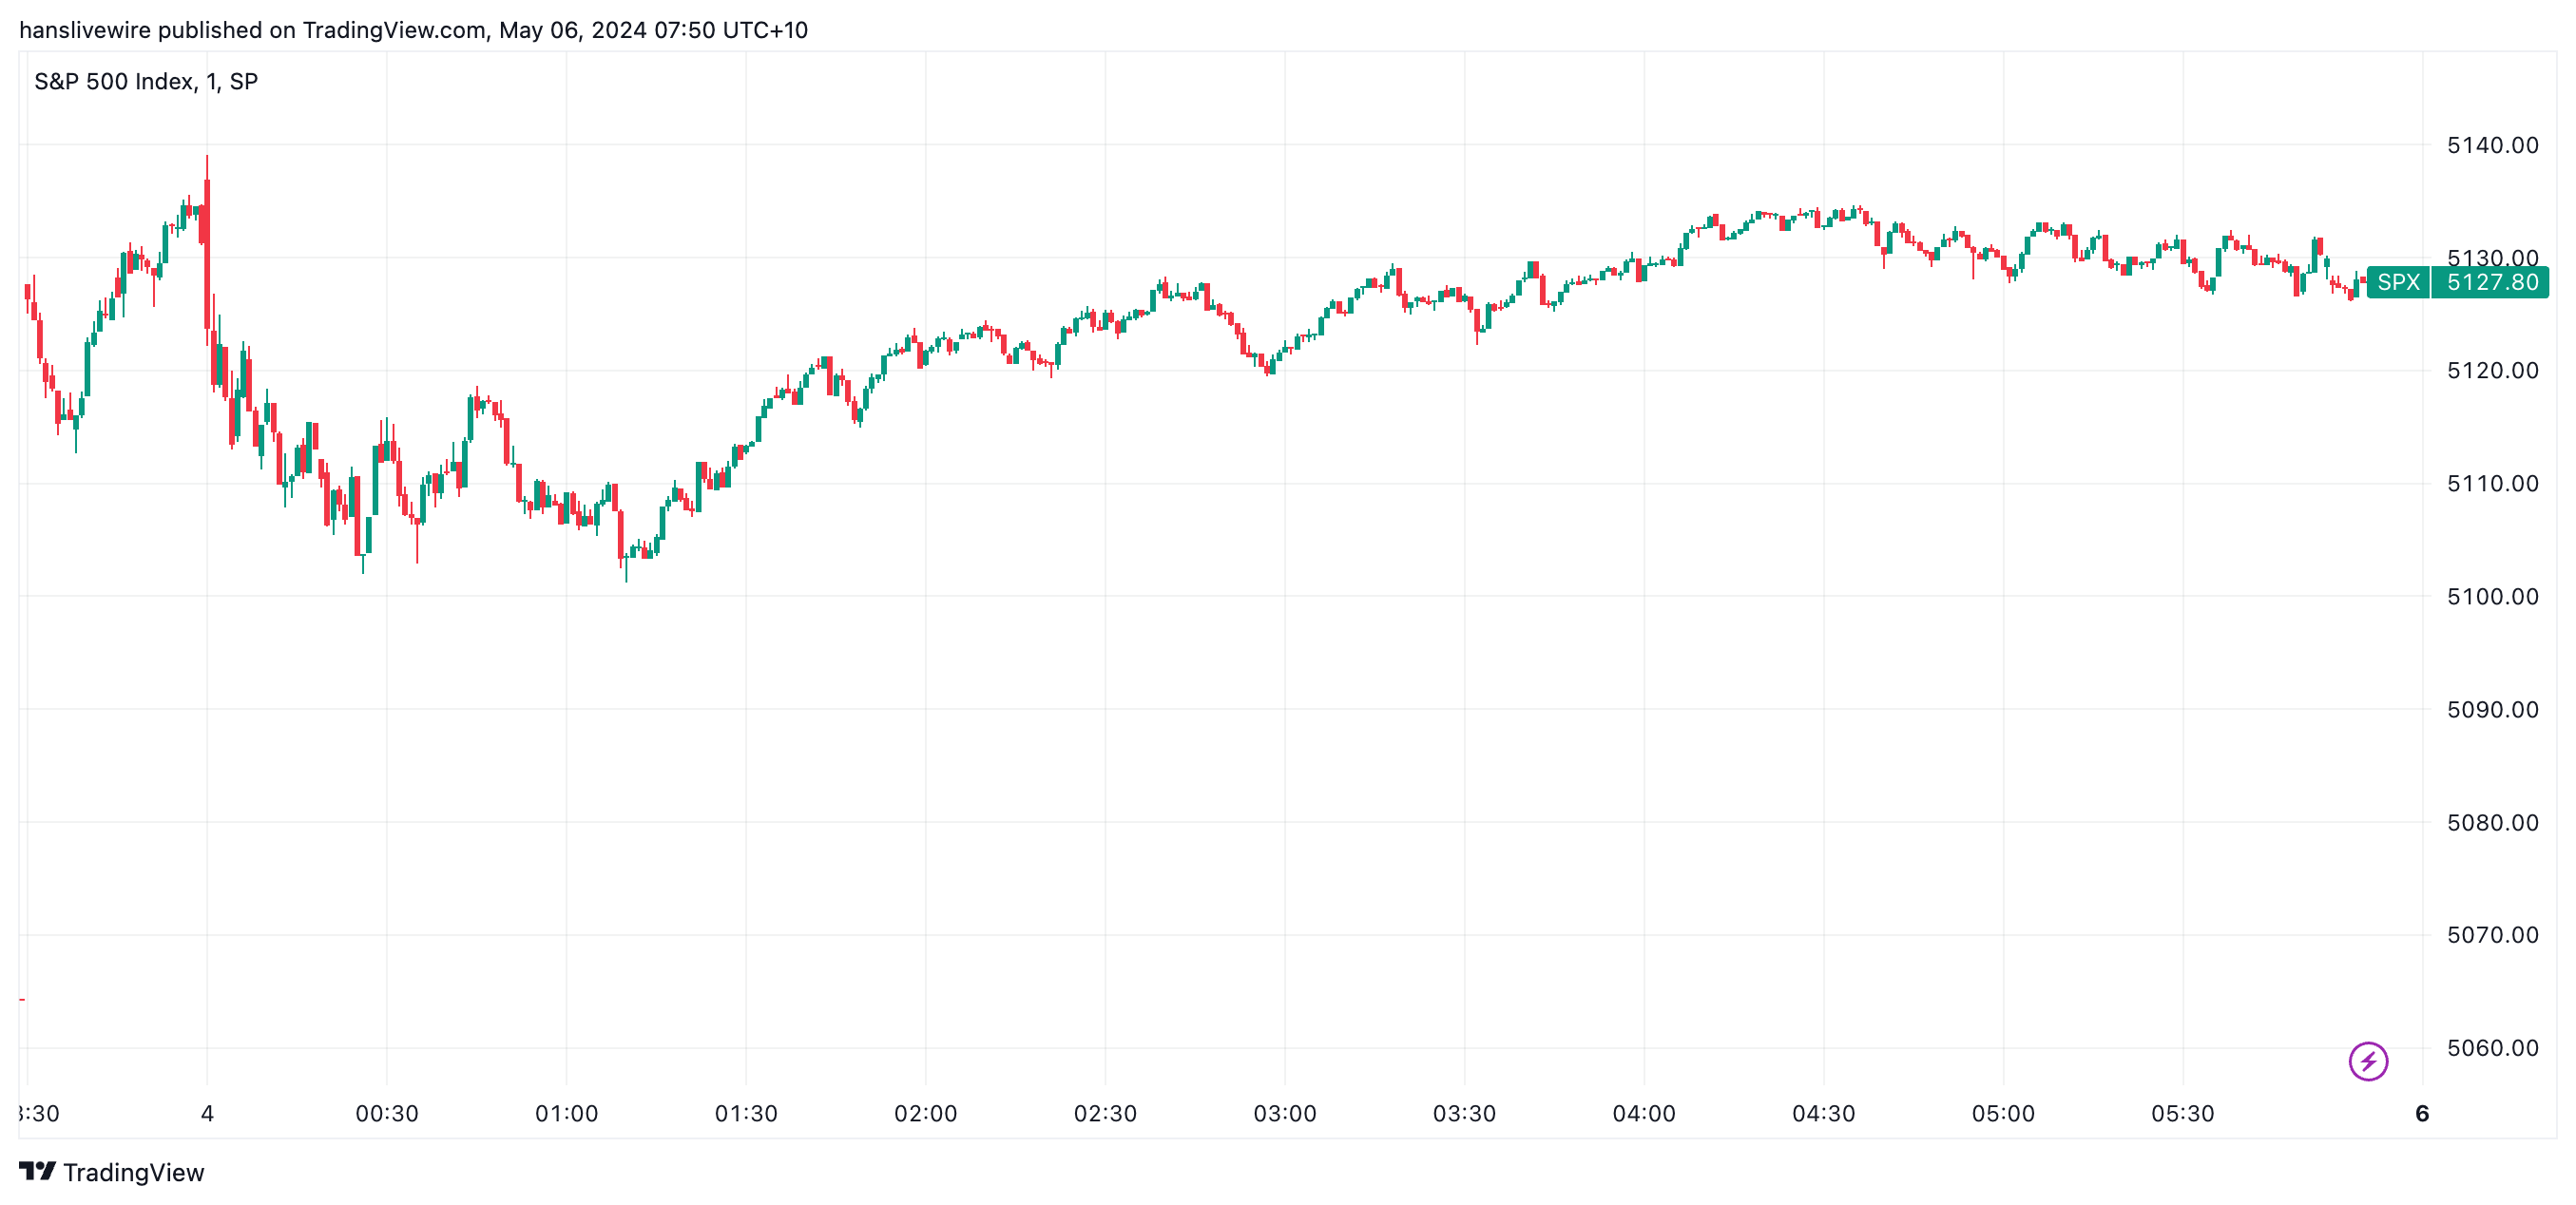Click the S&P 500 Index chart title
The height and width of the screenshot is (1205, 2576).
point(146,82)
